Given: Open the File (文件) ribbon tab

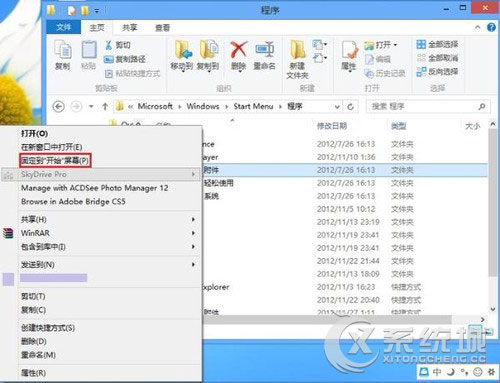Looking at the screenshot, I should (x=63, y=27).
